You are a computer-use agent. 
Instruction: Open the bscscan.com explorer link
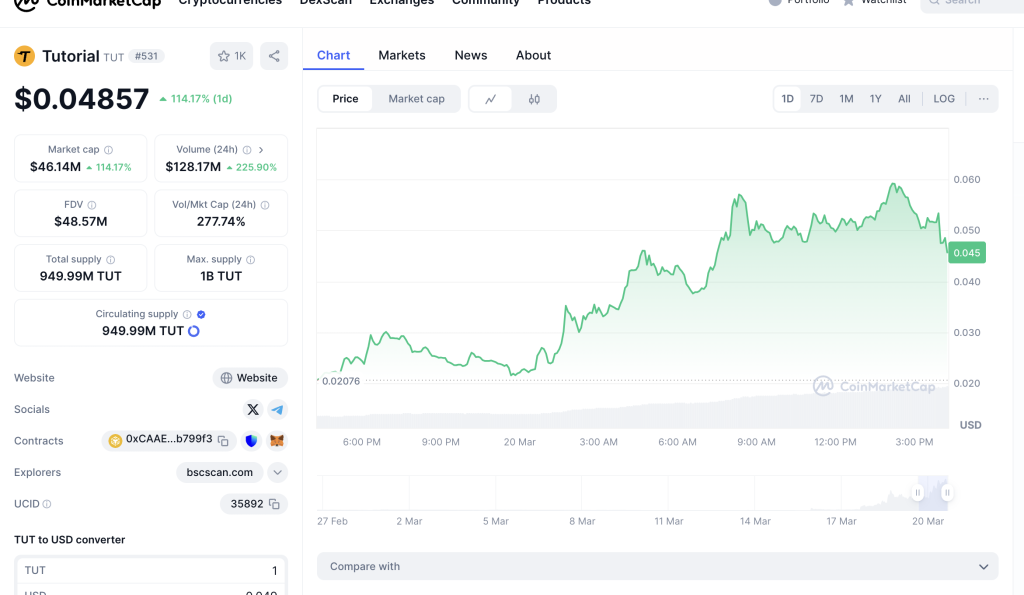(x=219, y=472)
